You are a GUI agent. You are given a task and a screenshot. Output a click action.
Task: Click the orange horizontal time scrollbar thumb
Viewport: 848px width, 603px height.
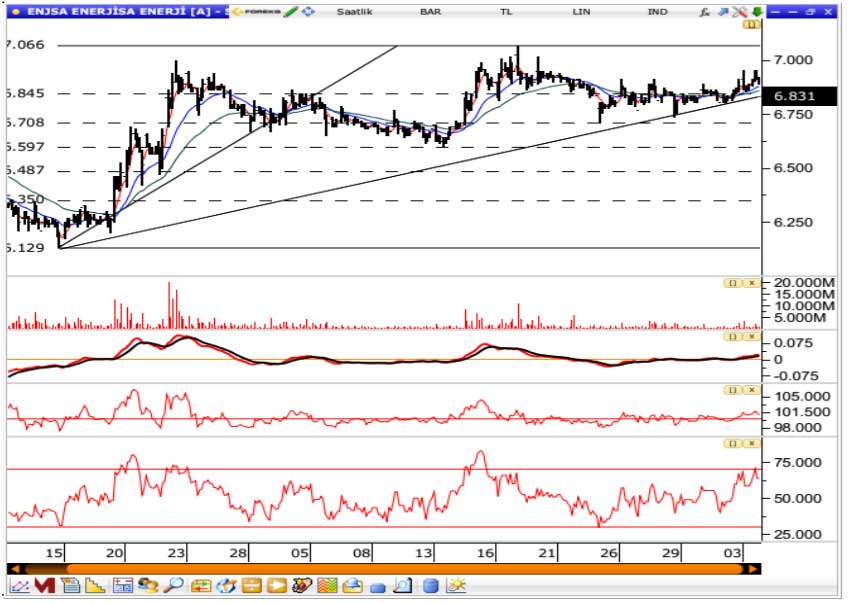pos(406,568)
